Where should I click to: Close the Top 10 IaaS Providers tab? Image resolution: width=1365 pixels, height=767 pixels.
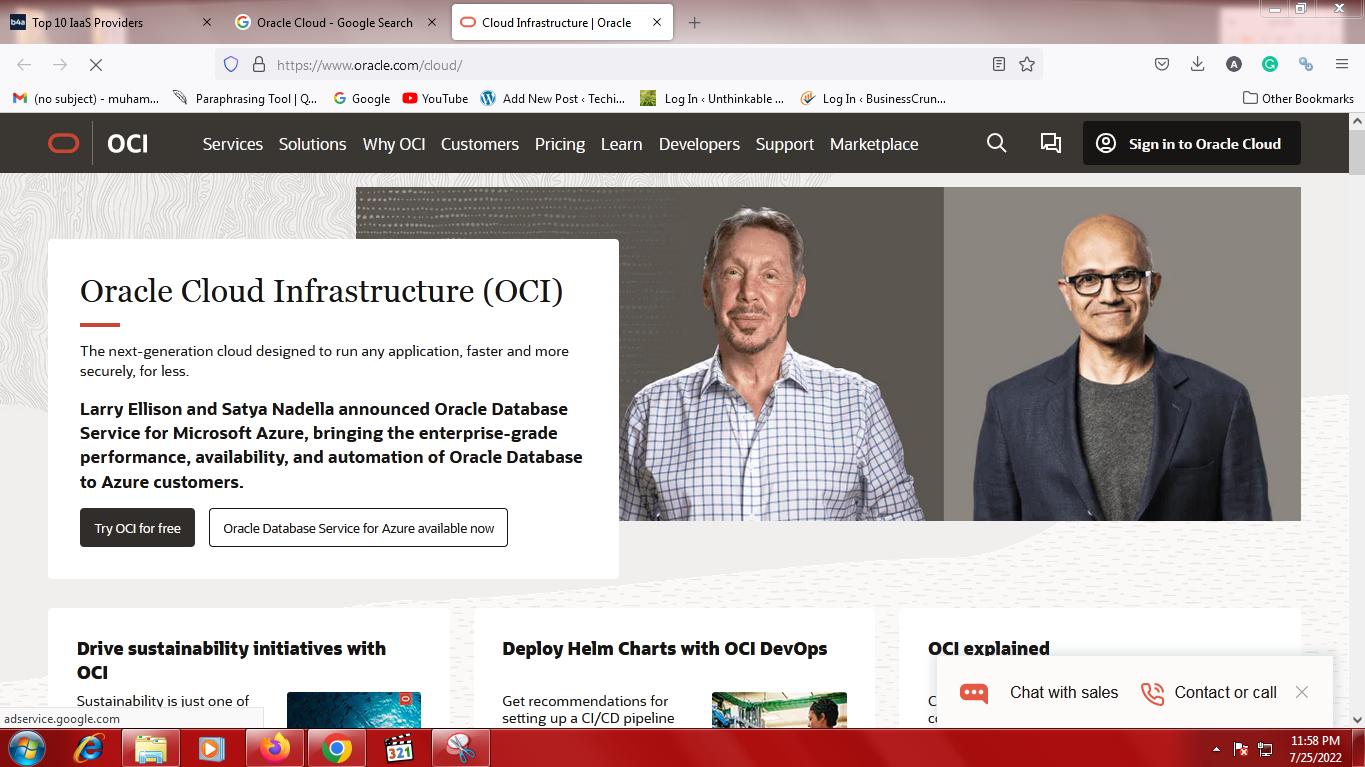(207, 22)
